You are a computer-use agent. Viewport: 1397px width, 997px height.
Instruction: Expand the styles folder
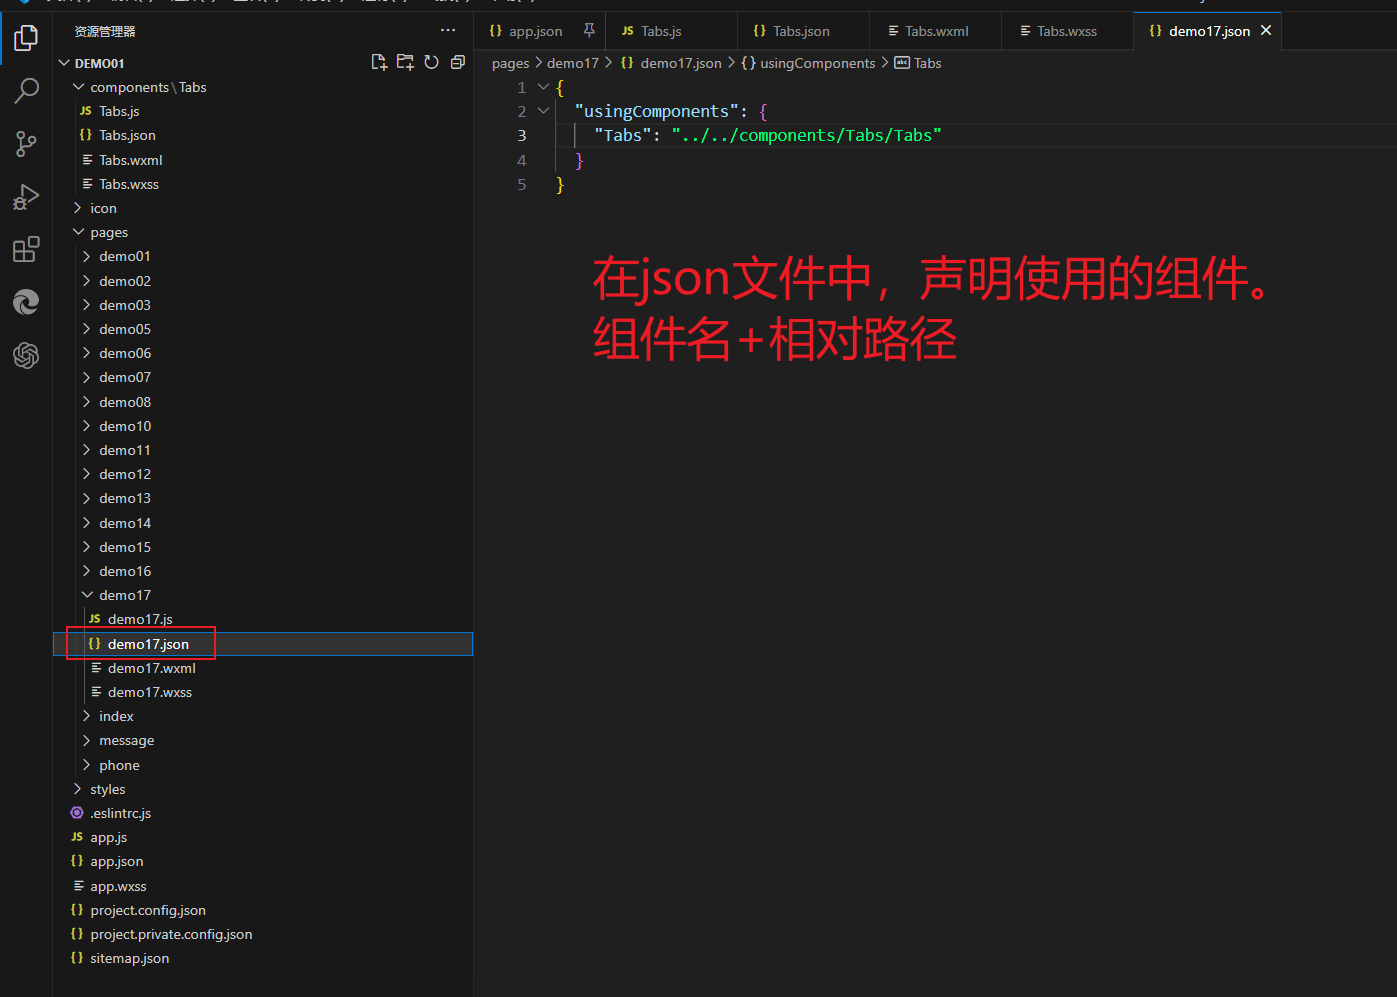pyautogui.click(x=262, y=789)
